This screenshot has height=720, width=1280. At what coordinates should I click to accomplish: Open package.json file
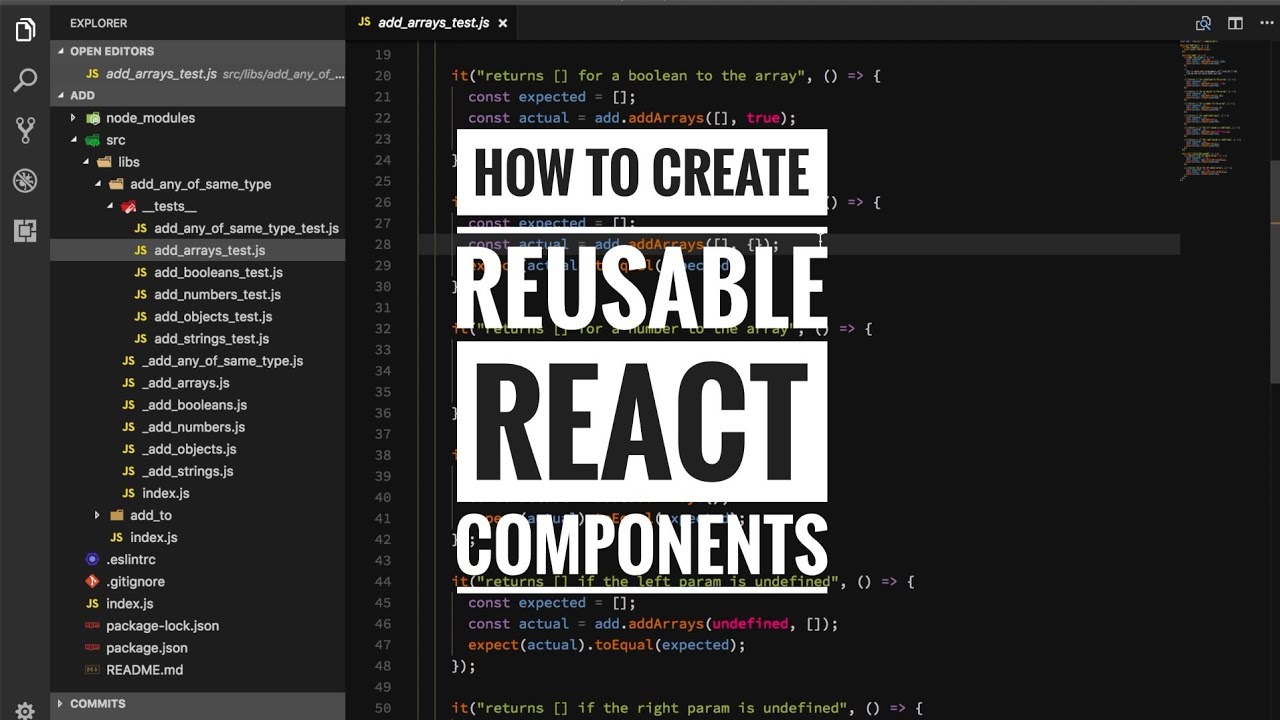click(x=198, y=647)
